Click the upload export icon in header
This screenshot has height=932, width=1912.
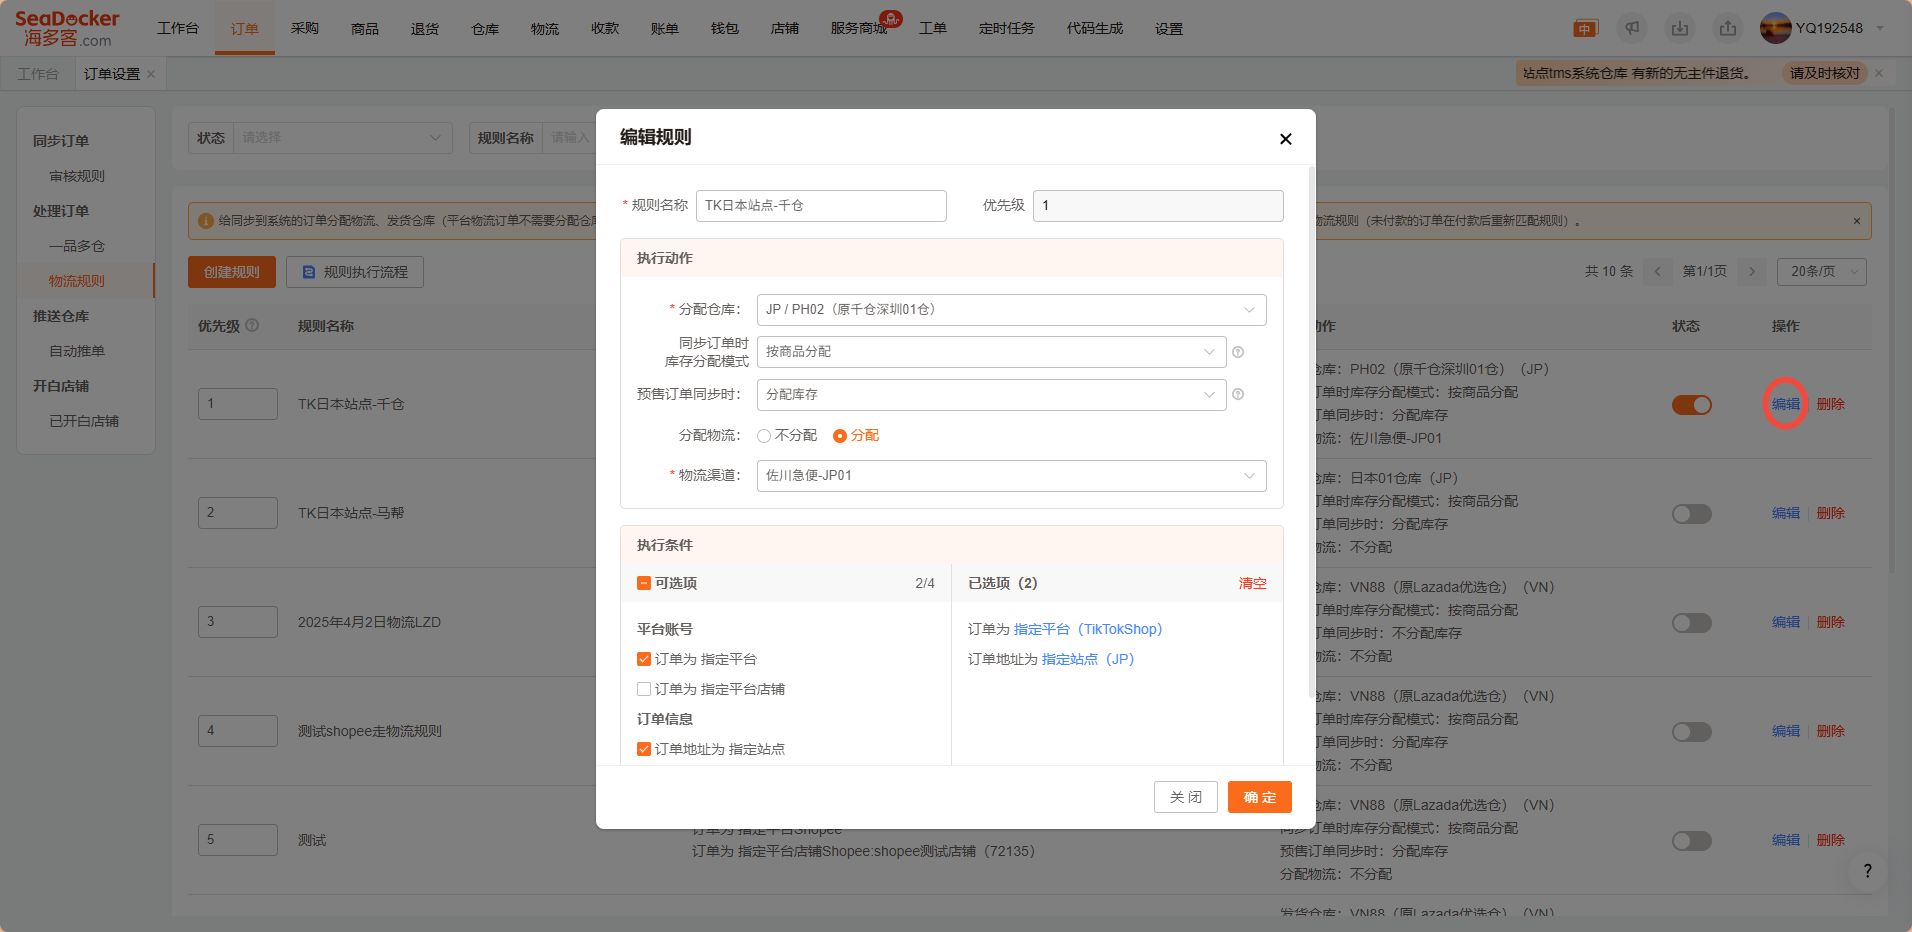click(1728, 28)
